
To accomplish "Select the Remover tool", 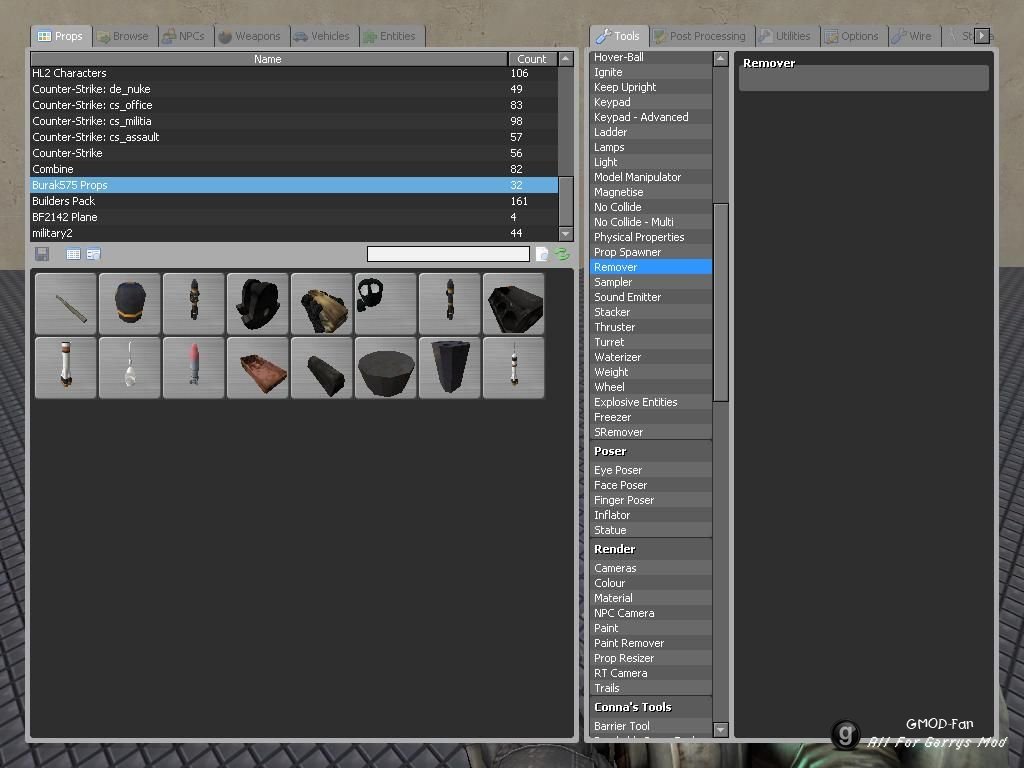I will click(x=651, y=267).
